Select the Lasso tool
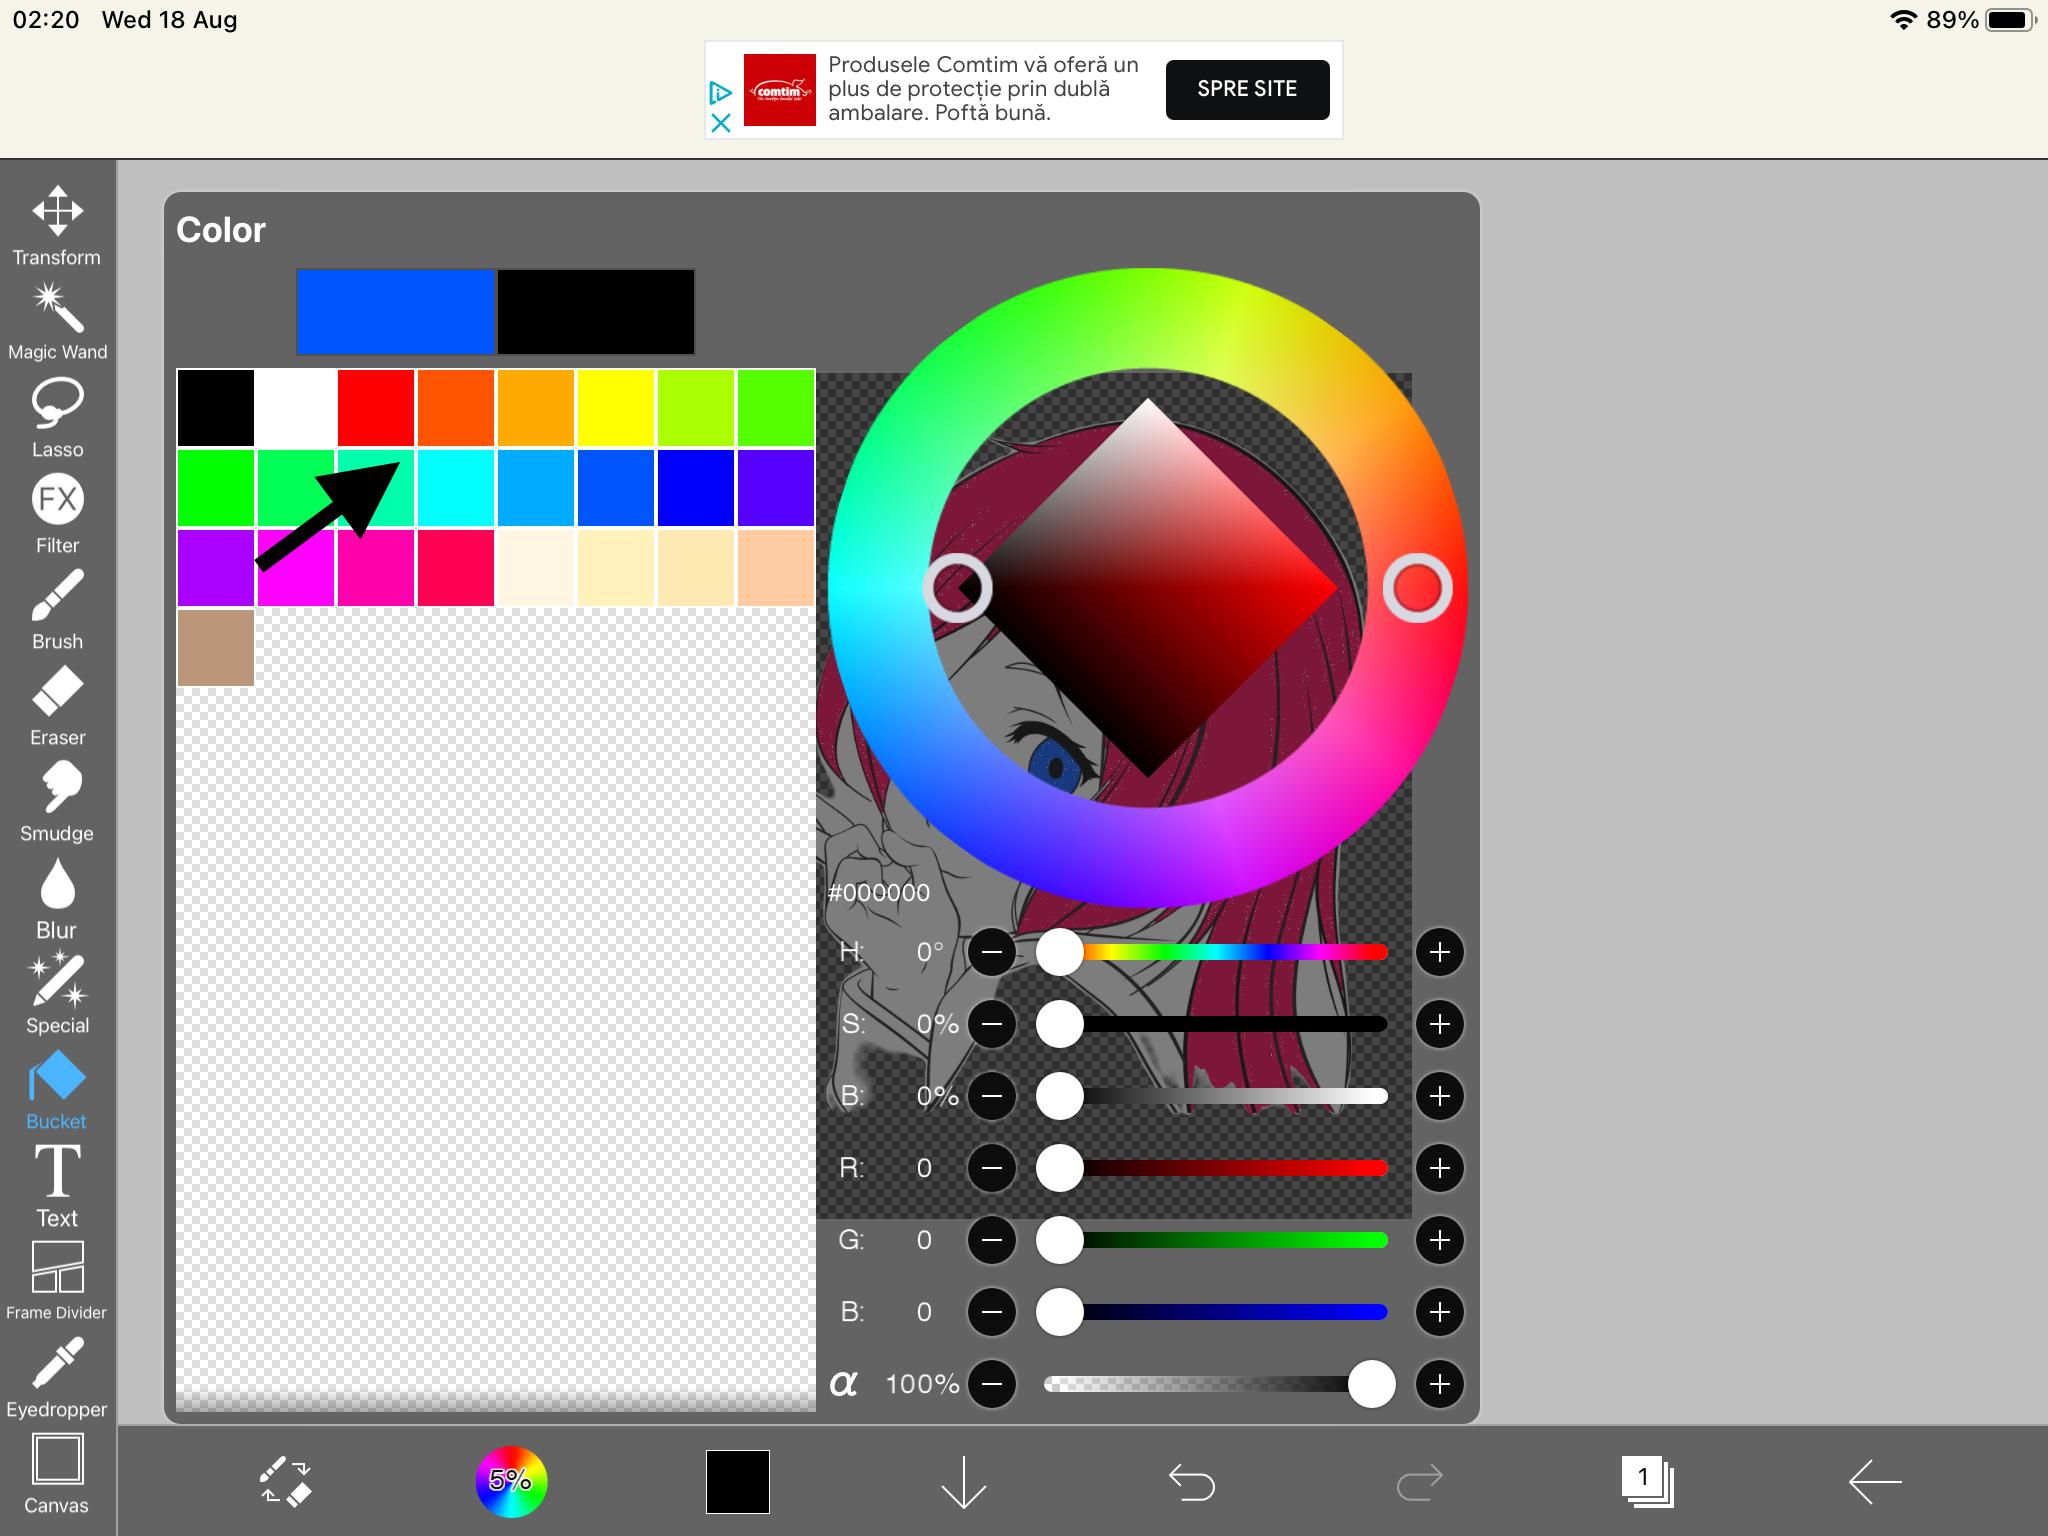The height and width of the screenshot is (1536, 2048). coord(57,418)
